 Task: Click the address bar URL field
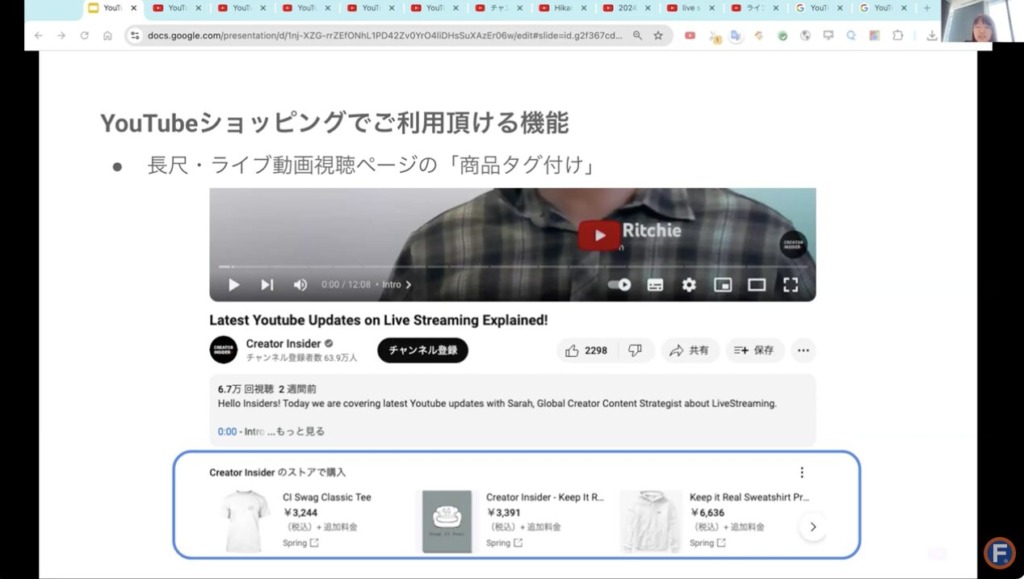point(385,35)
